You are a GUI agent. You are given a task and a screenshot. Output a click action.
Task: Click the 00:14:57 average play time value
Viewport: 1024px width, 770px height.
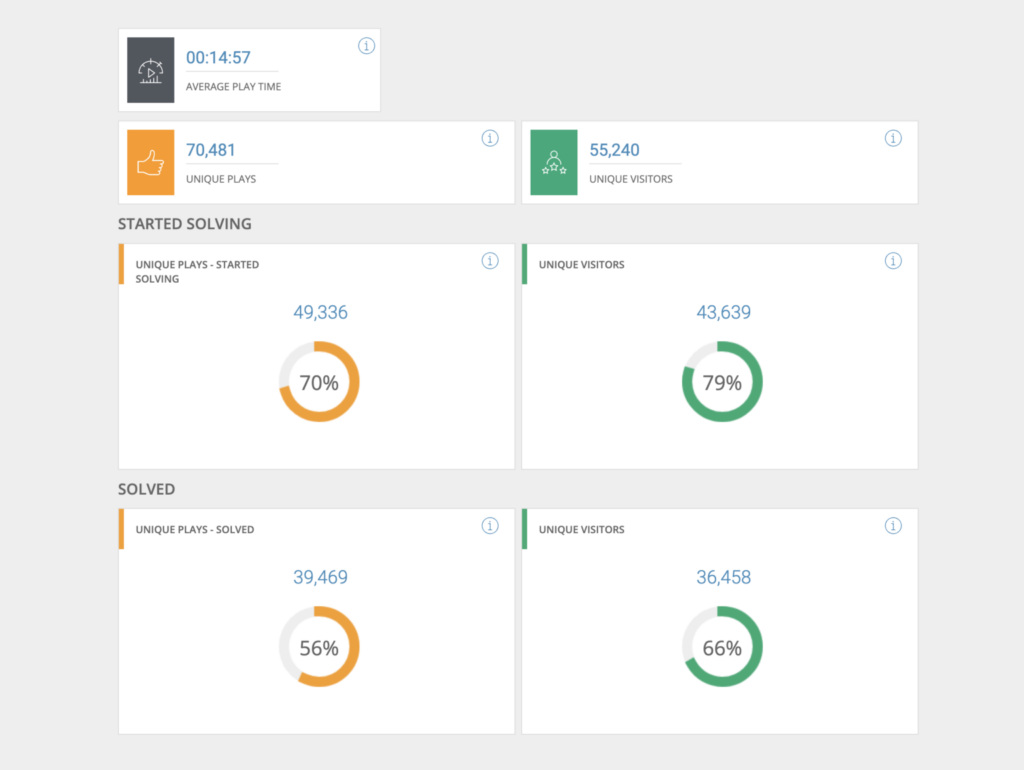(x=218, y=58)
